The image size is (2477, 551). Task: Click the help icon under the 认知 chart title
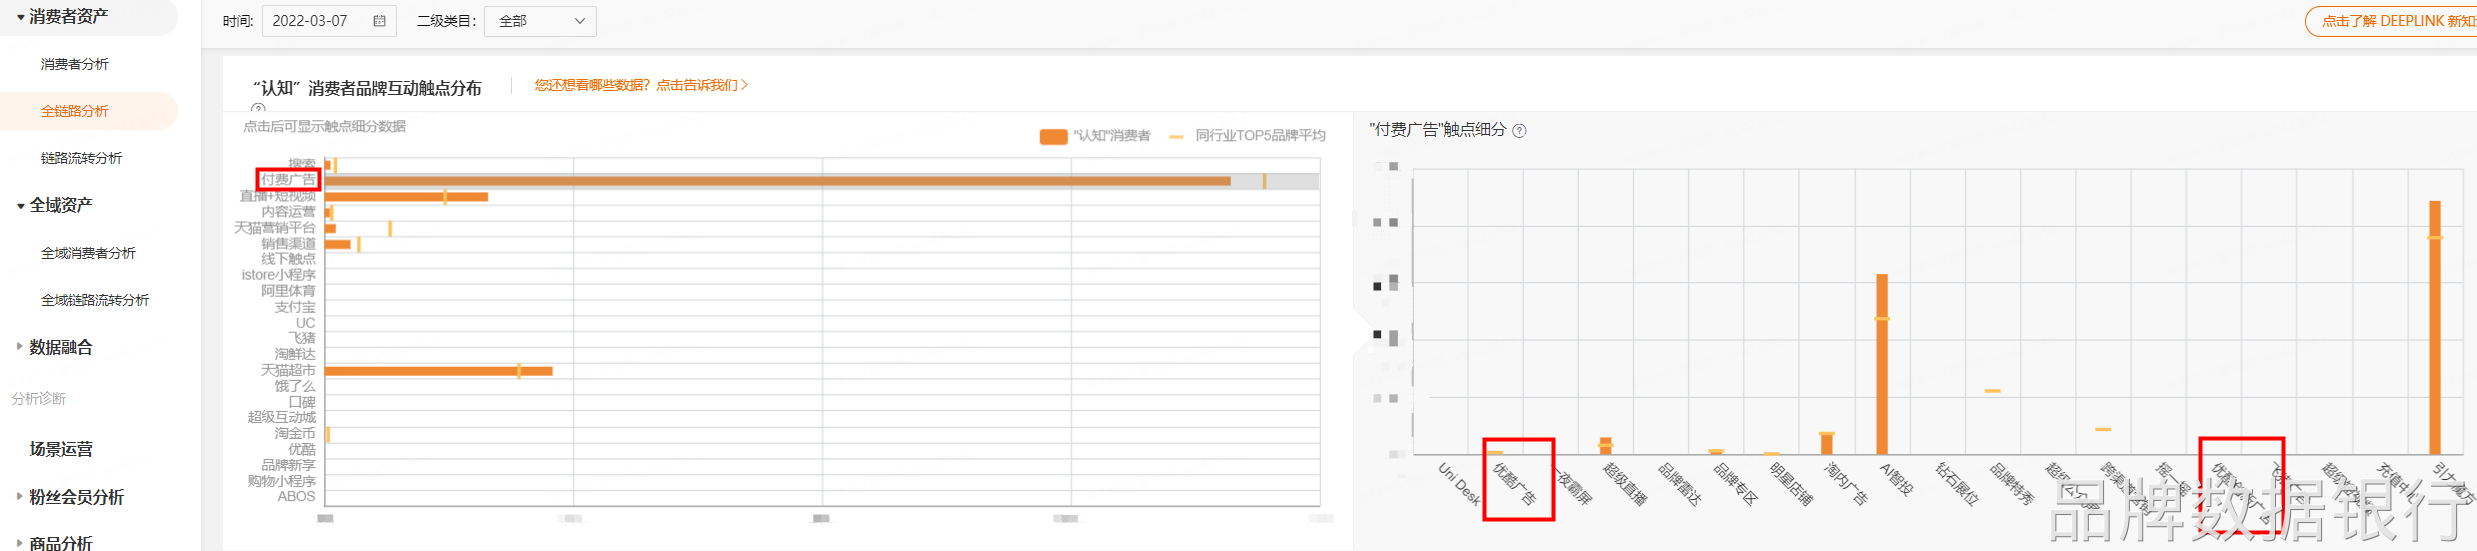tap(258, 108)
